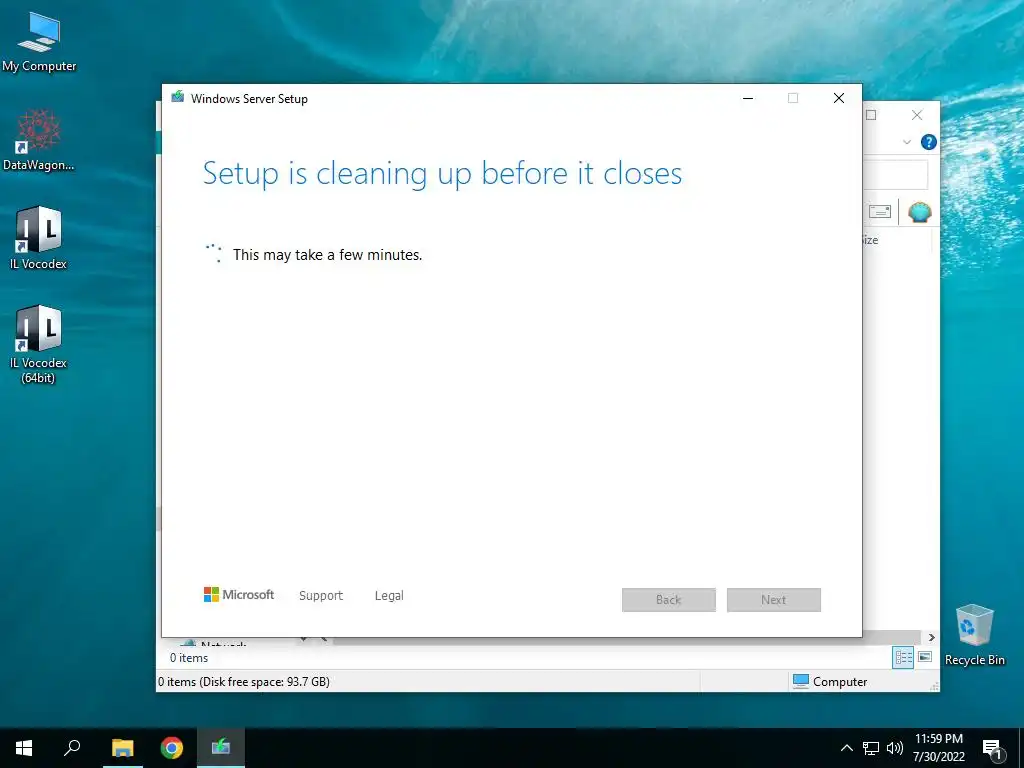1024x768 pixels.
Task: Switch Explorer to details view
Action: coord(903,658)
